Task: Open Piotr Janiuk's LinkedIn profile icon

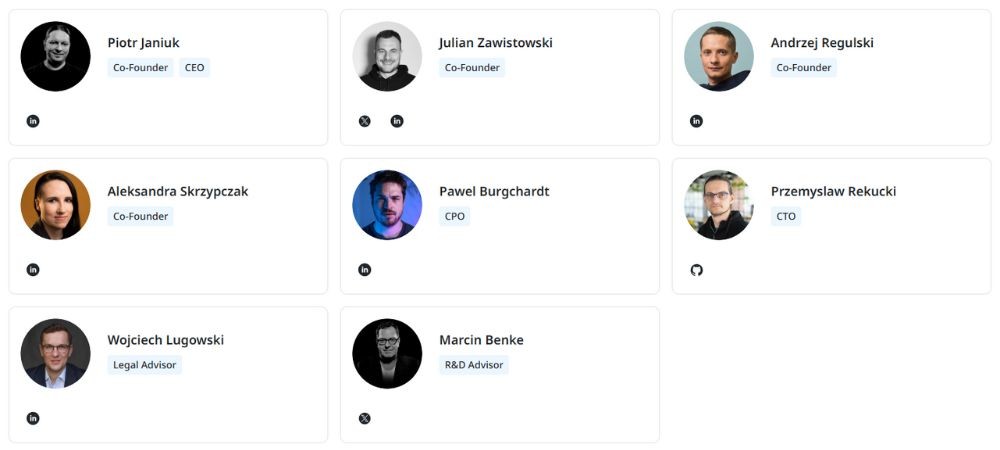Action: click(x=33, y=121)
